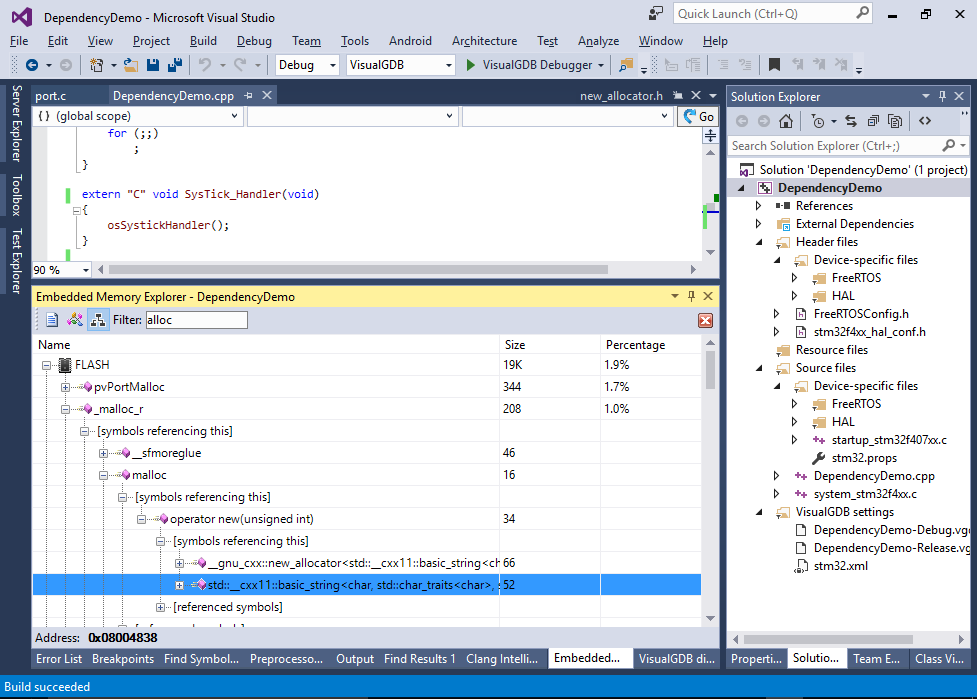Switch to the Breakpoints tab
Image resolution: width=977 pixels, height=699 pixels.
[x=123, y=659]
